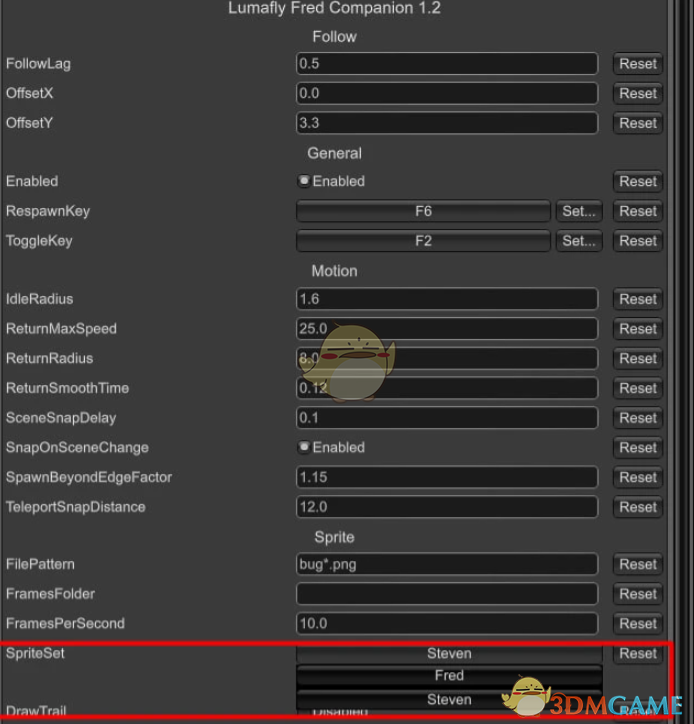694x724 pixels.
Task: Reset the IdleRadius value
Action: tap(638, 299)
